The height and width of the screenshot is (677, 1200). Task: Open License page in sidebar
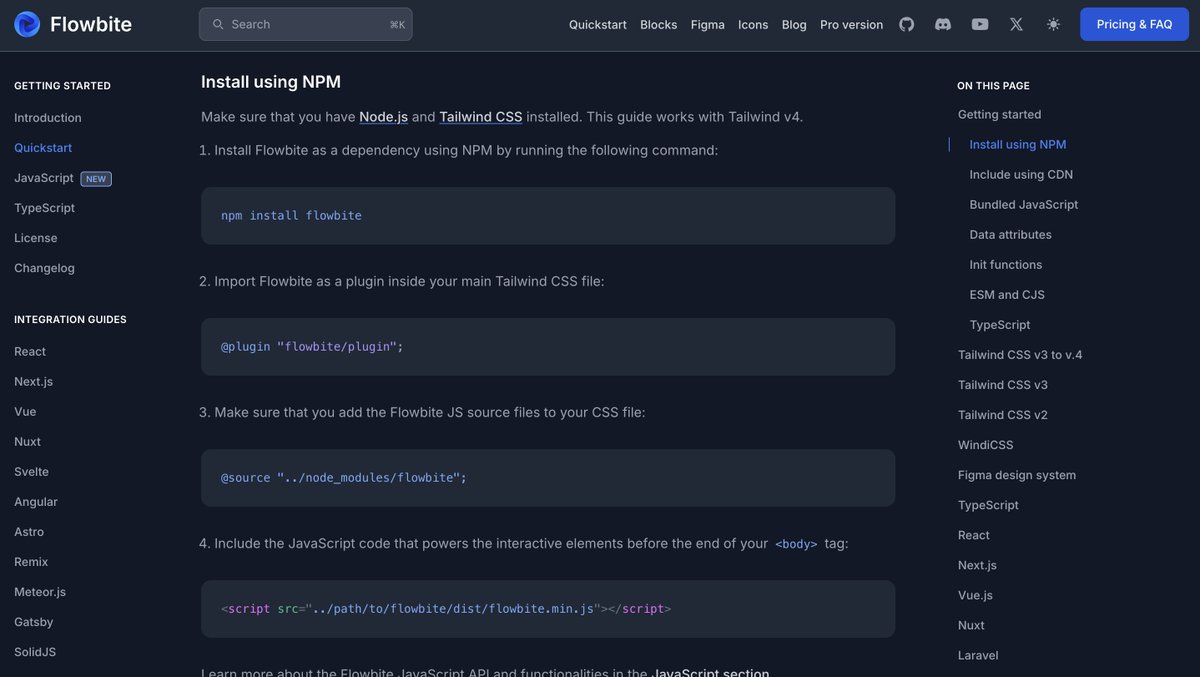[x=35, y=238]
